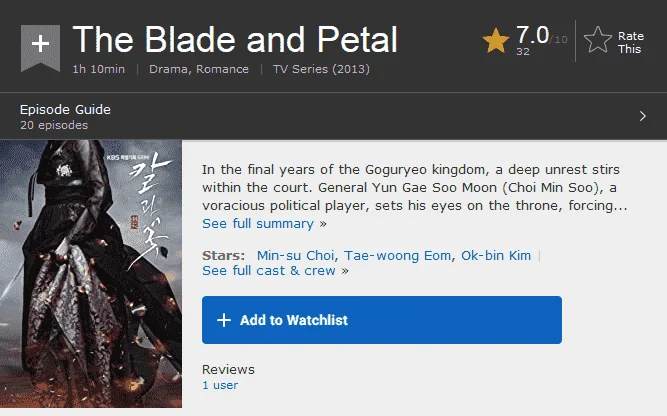Click the plus icon in Add to Watchlist
The width and height of the screenshot is (667, 416).
(224, 320)
